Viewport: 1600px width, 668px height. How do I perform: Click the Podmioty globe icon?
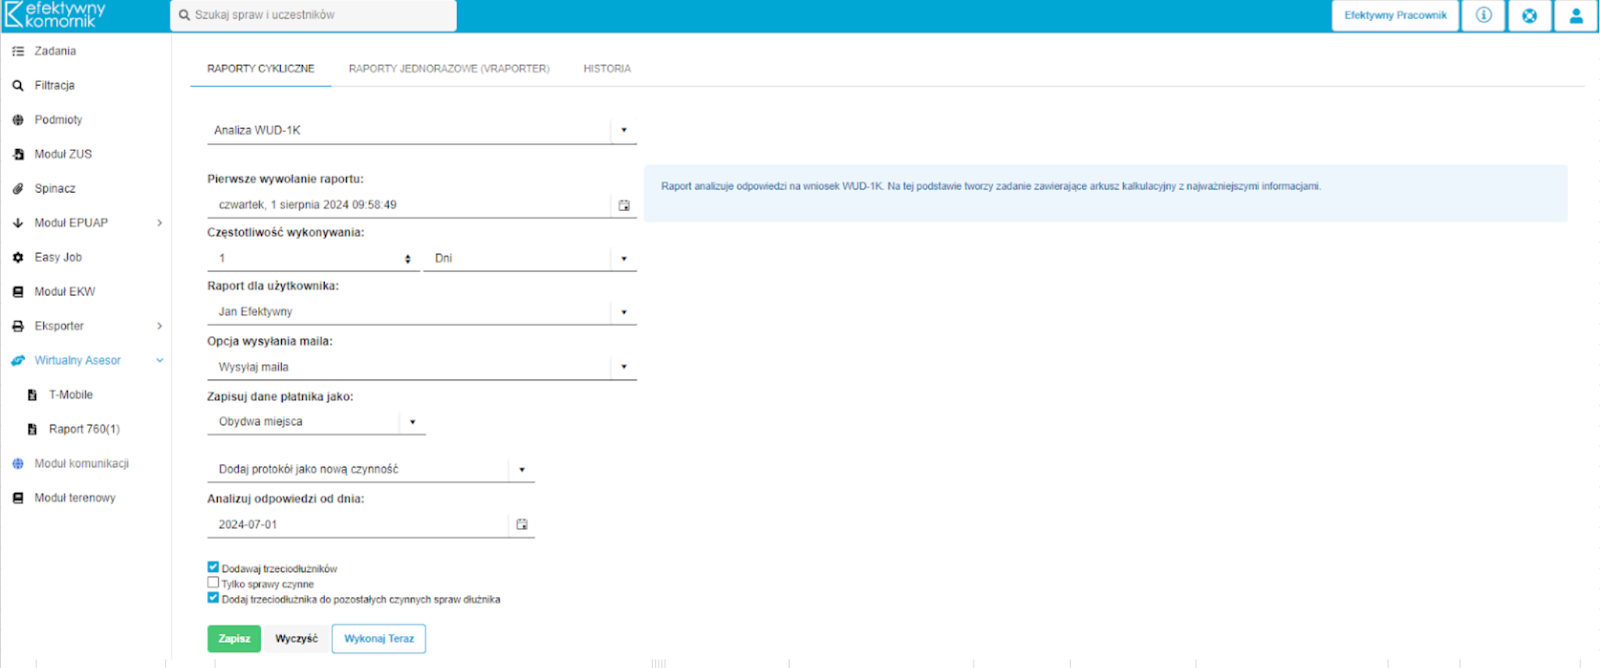click(18, 120)
